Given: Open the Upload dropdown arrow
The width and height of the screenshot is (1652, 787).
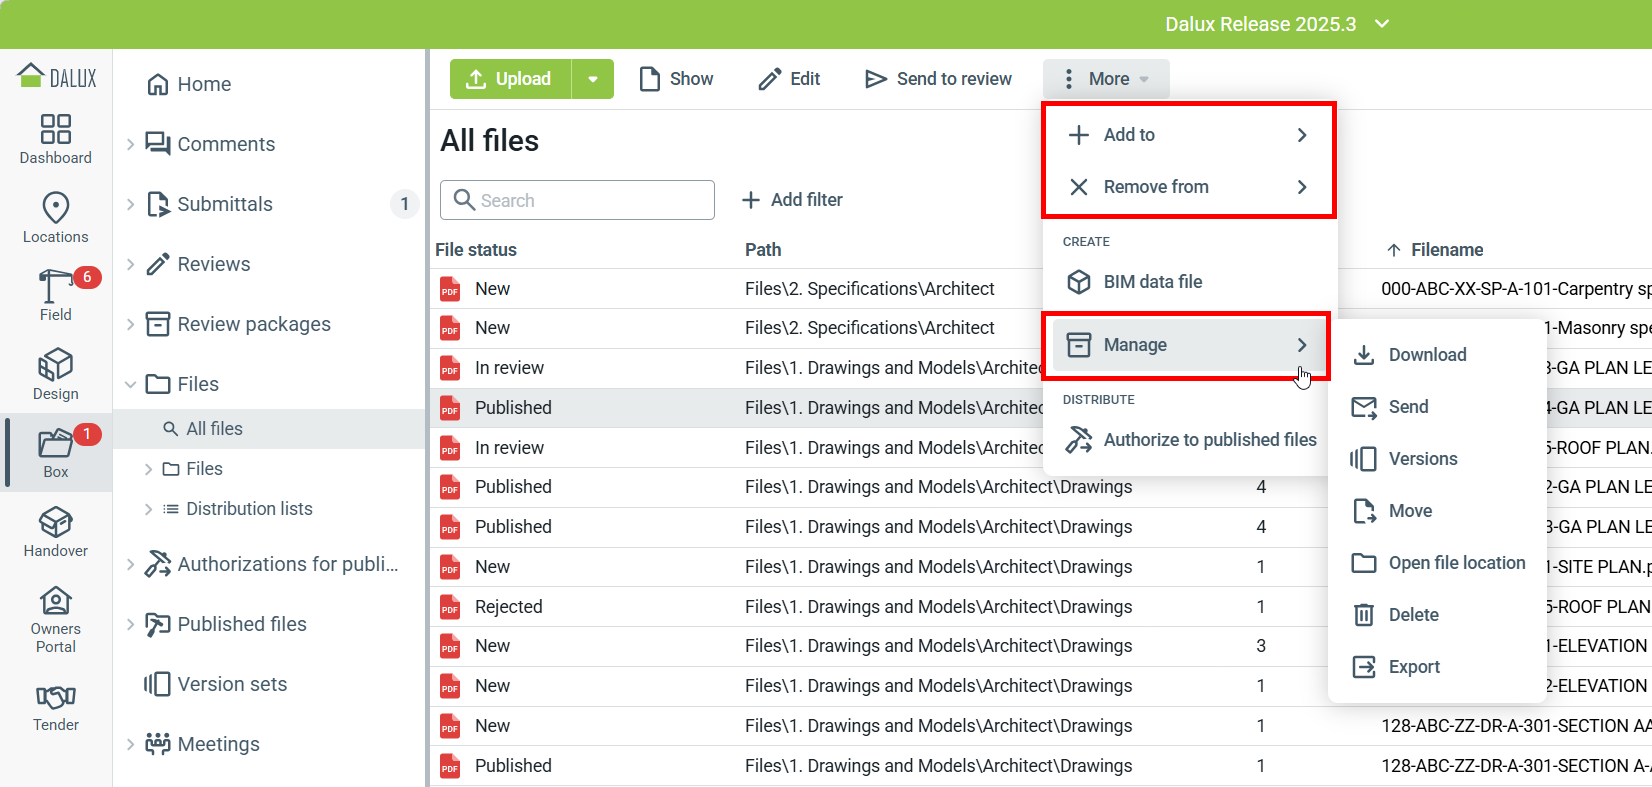Looking at the screenshot, I should pos(593,79).
